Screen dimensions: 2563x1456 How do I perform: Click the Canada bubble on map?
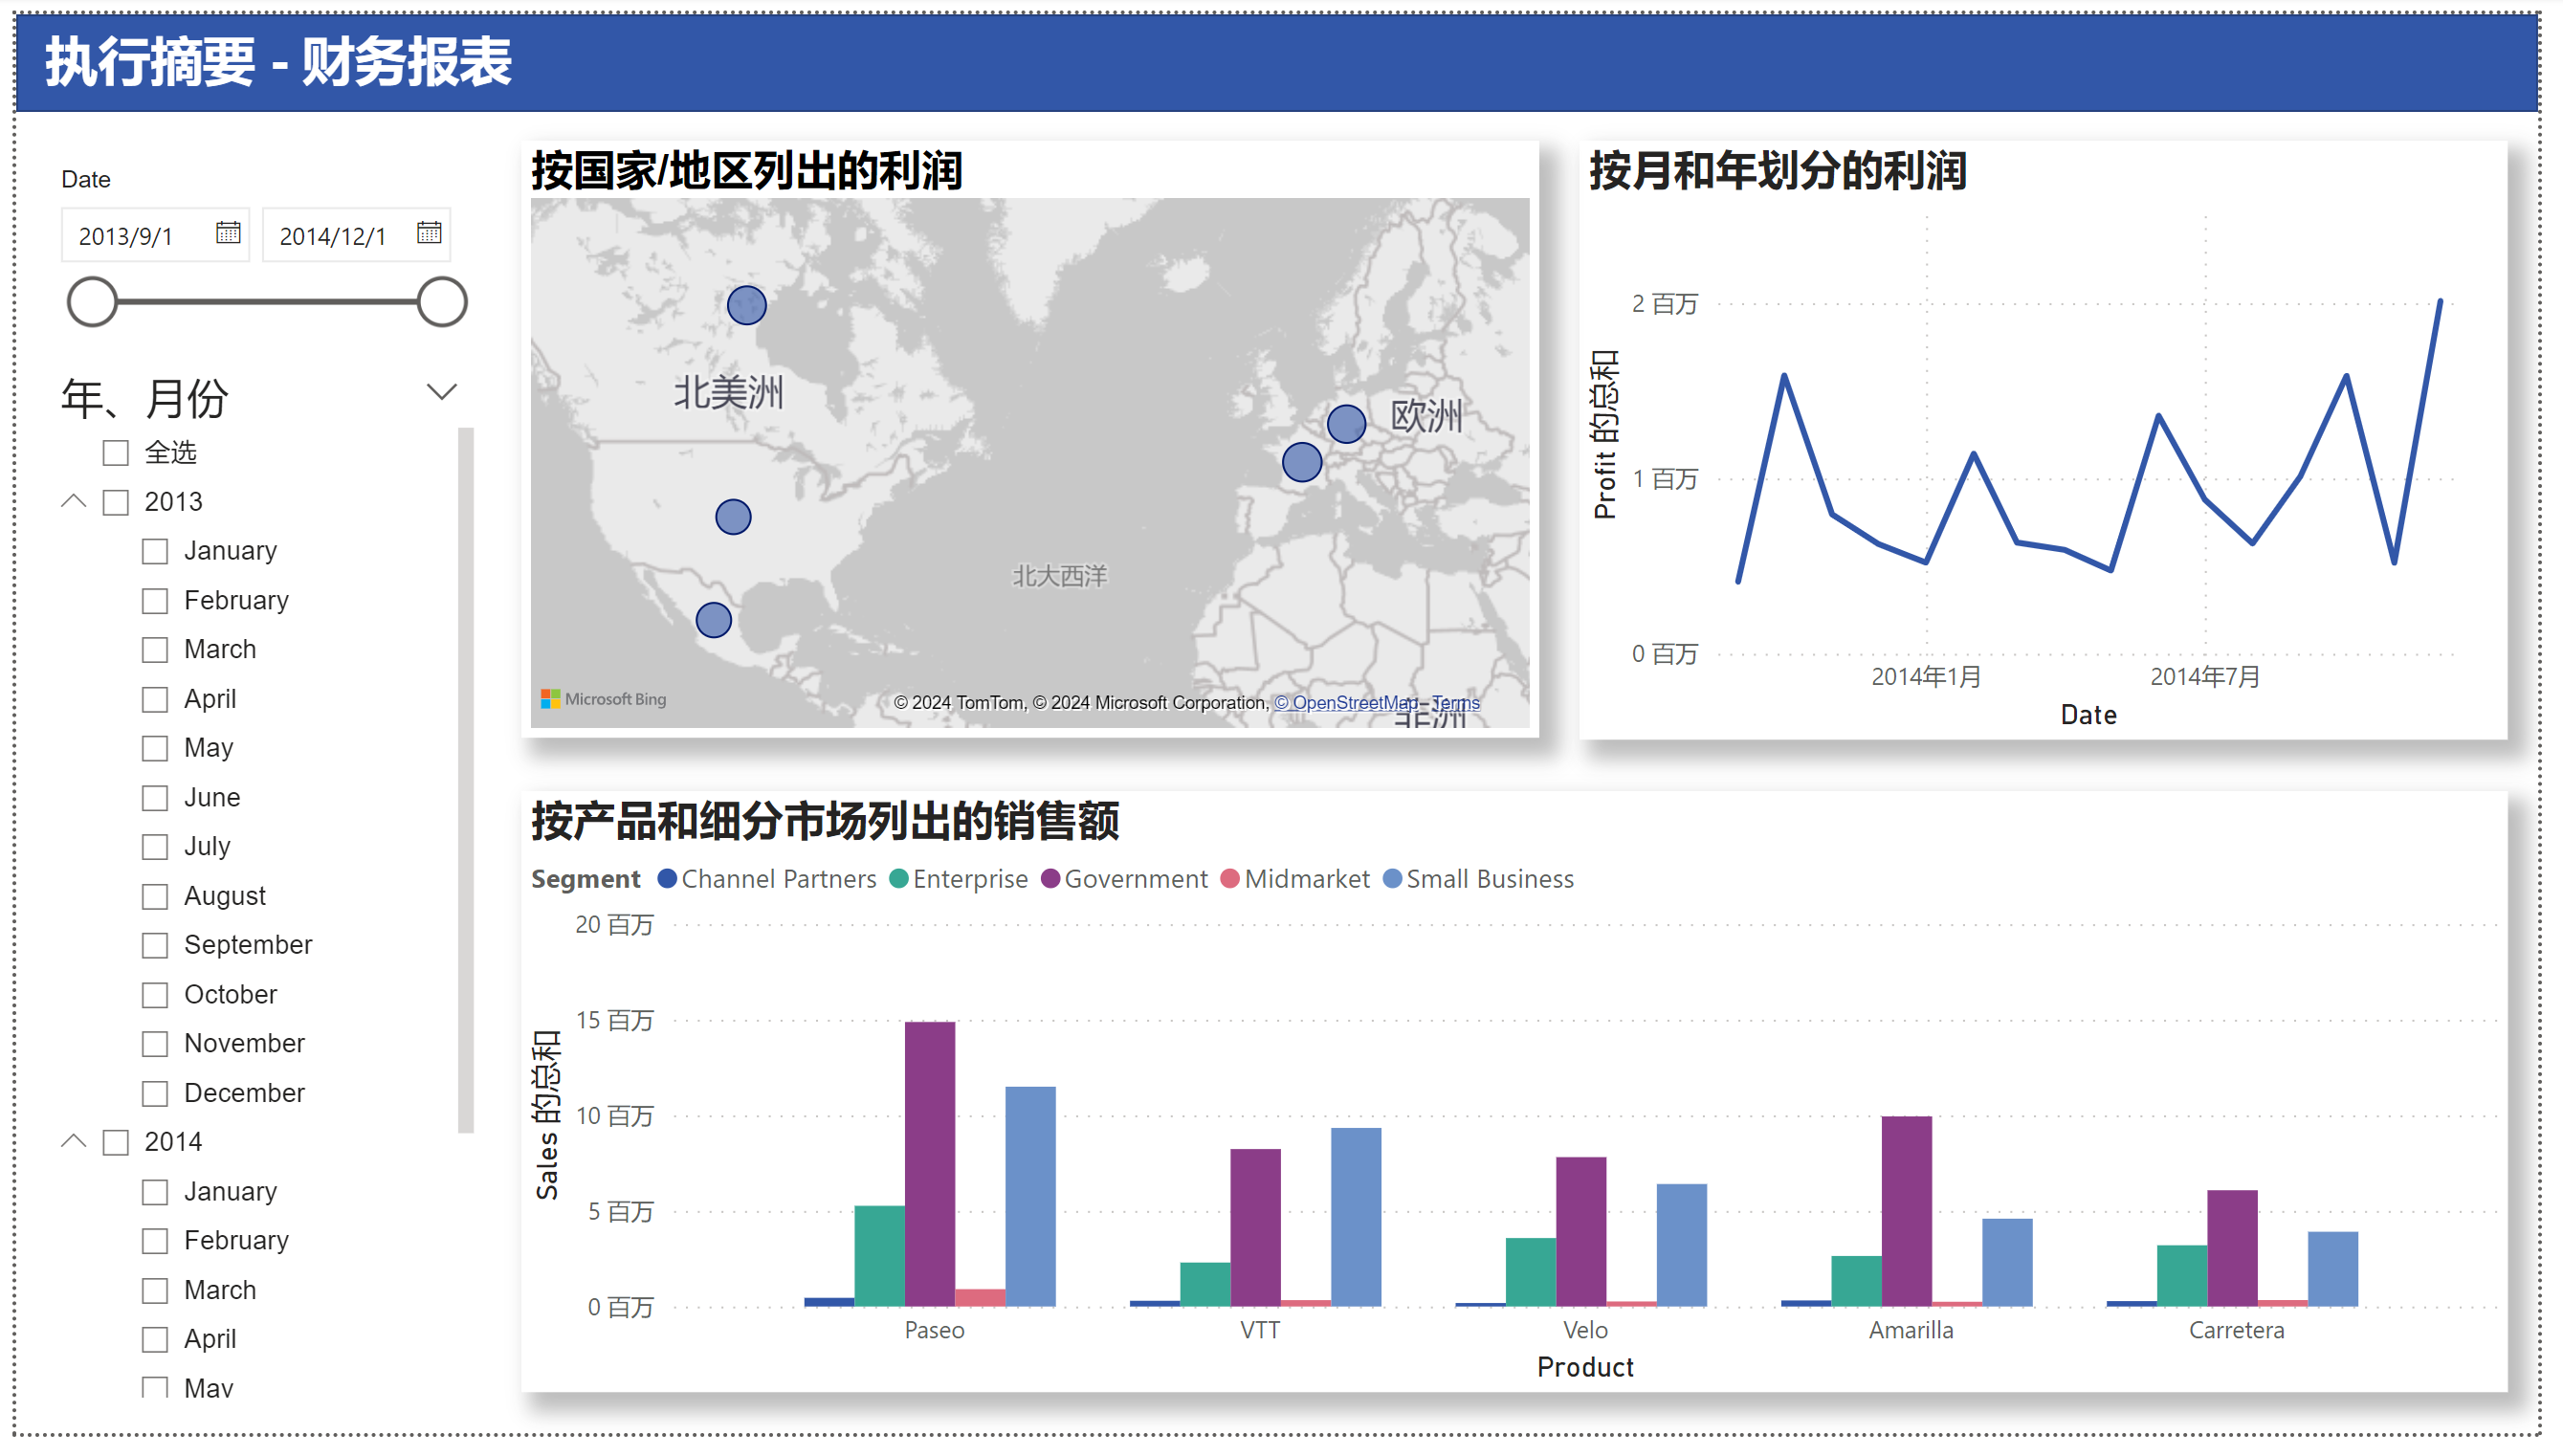tap(747, 305)
